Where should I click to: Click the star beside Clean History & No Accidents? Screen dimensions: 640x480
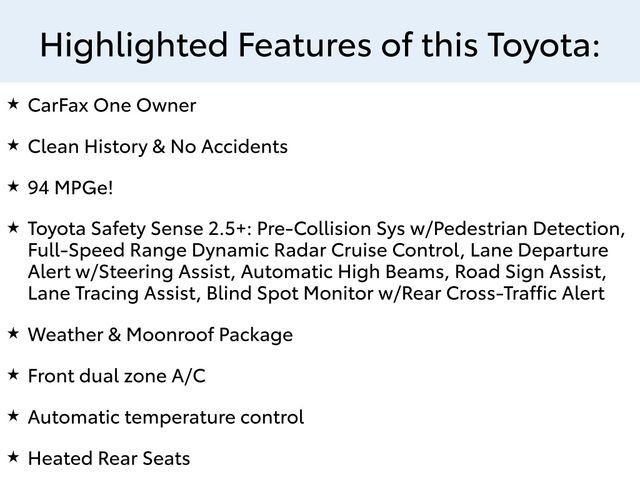(x=13, y=145)
